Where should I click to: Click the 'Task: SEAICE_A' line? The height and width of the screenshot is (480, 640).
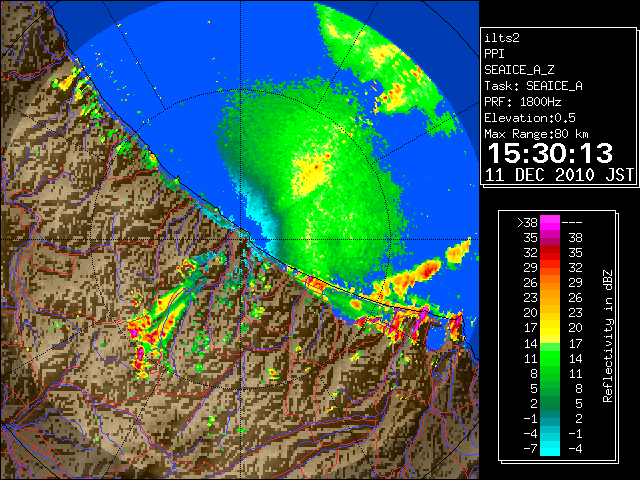tap(533, 86)
